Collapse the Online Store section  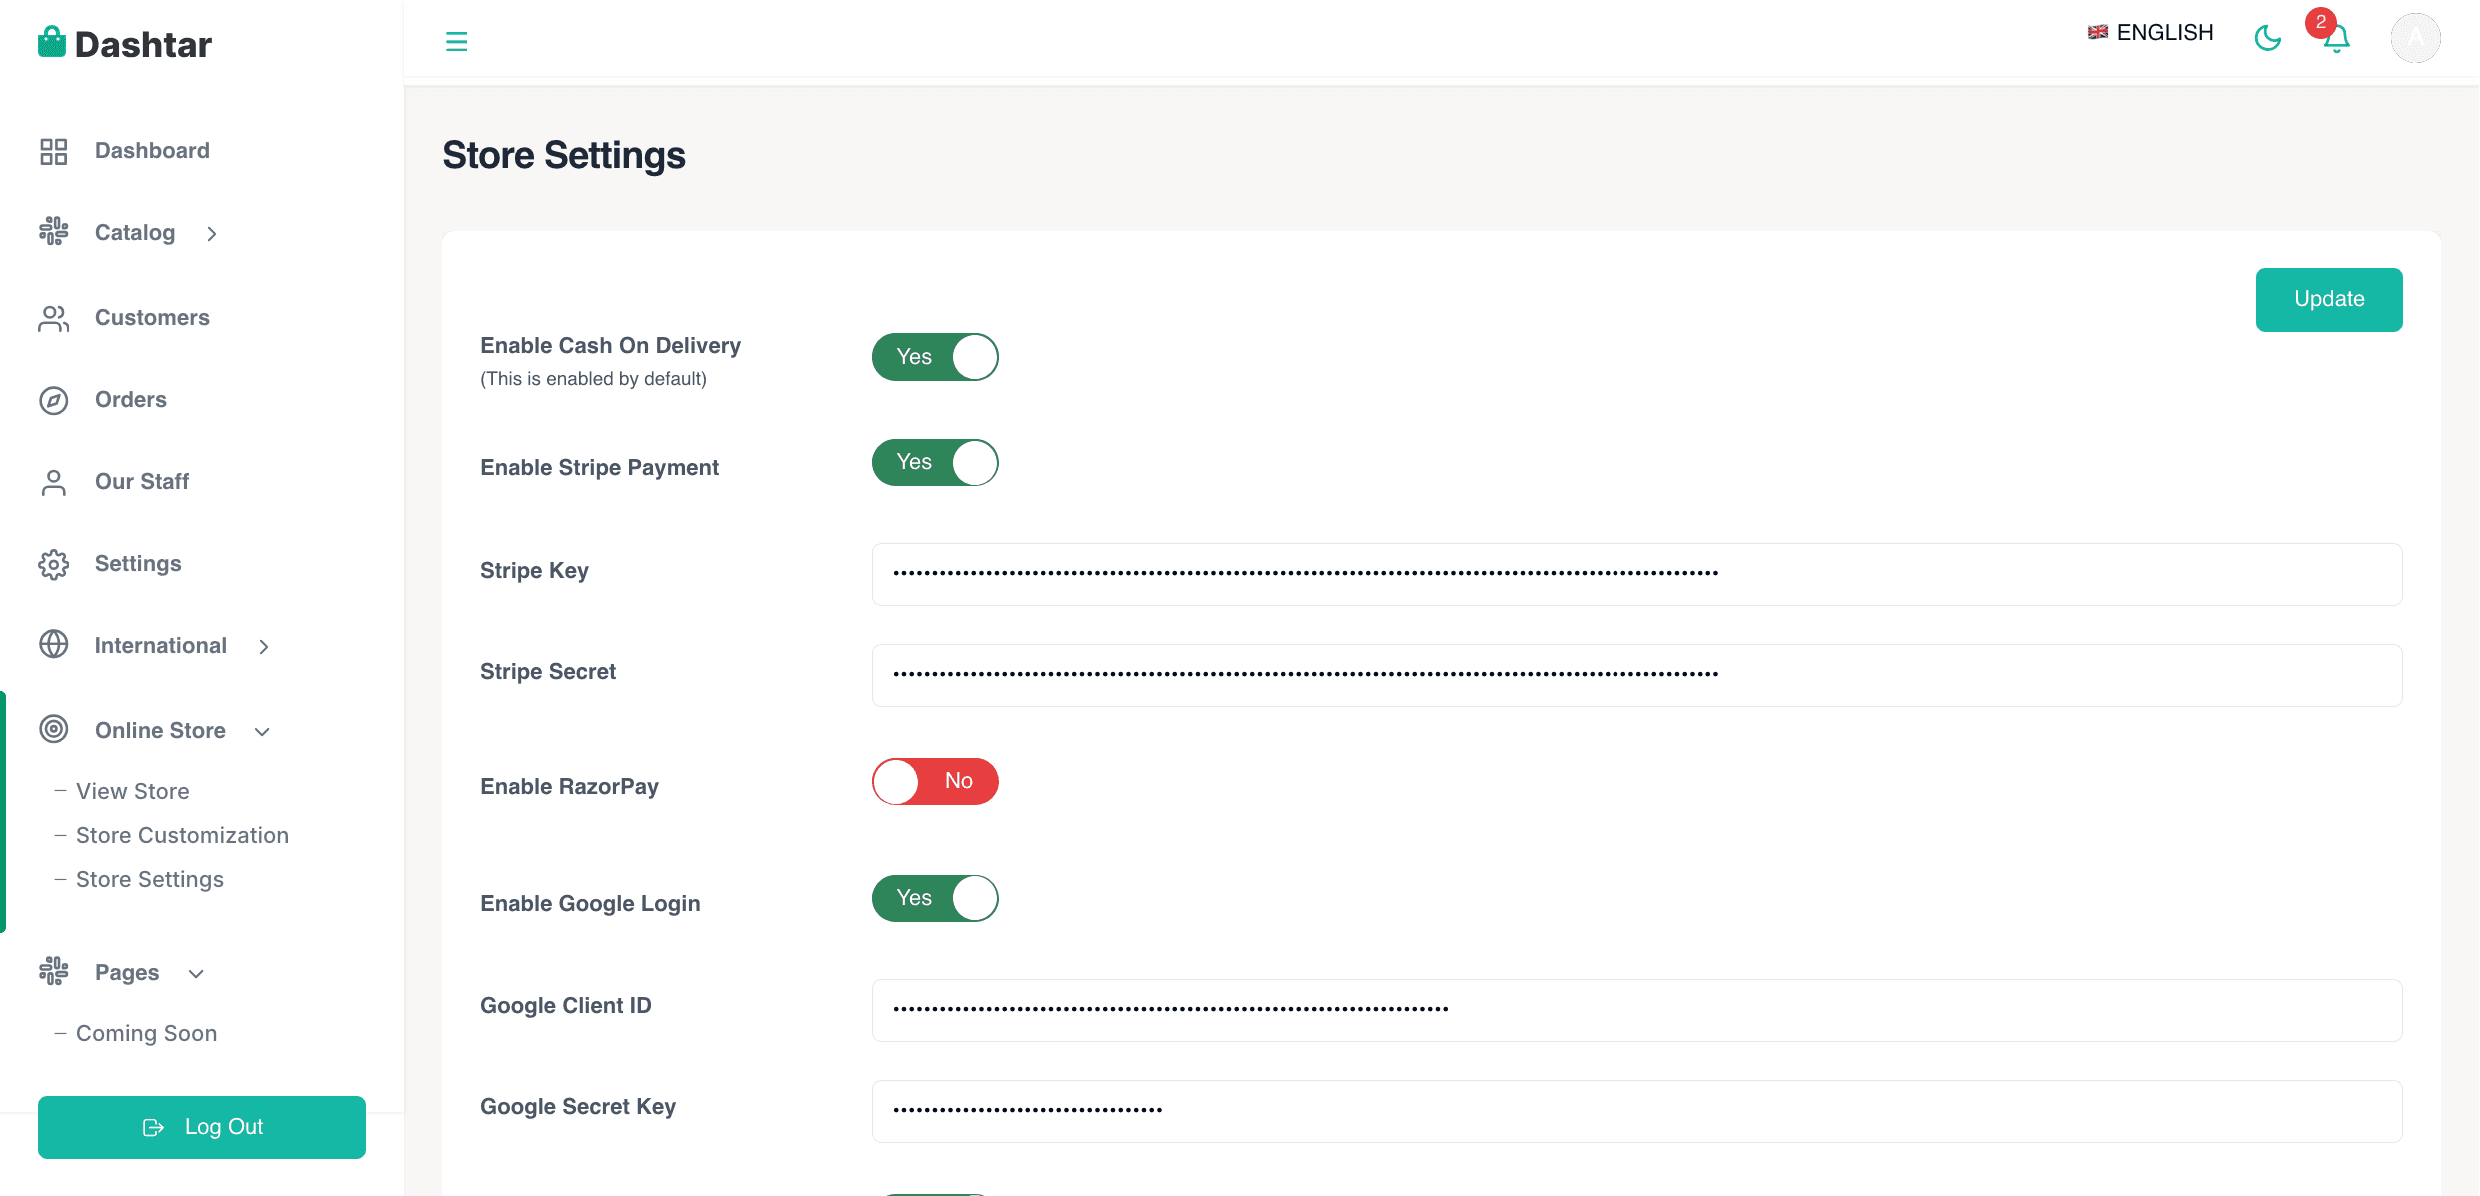159,730
